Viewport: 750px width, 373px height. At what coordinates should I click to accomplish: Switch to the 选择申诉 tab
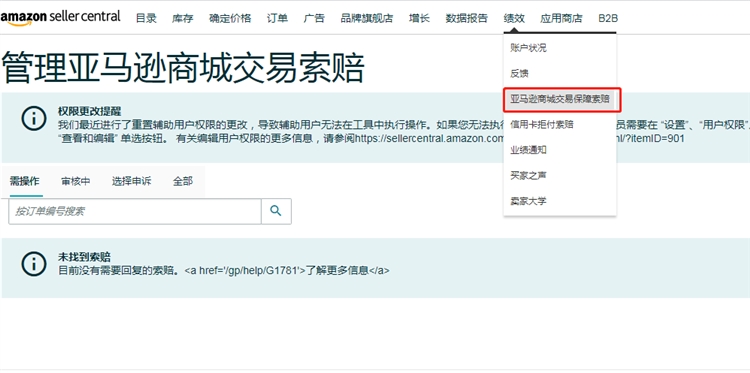click(132, 181)
